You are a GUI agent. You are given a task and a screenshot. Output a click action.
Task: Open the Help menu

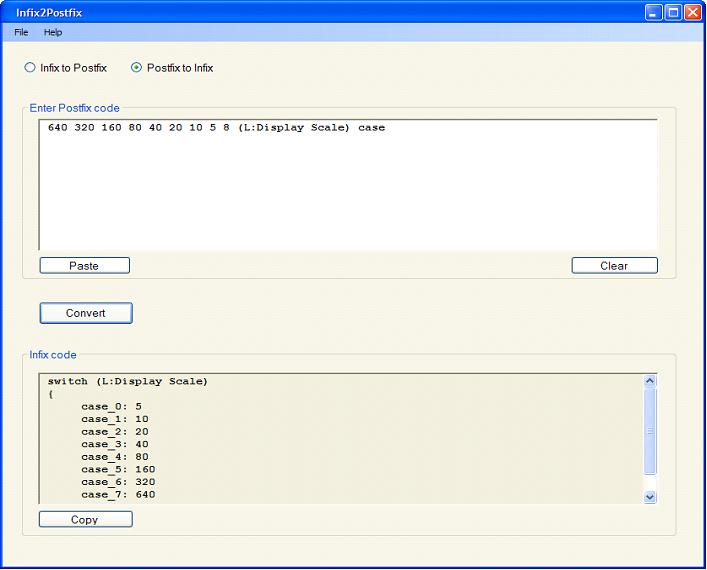point(53,32)
